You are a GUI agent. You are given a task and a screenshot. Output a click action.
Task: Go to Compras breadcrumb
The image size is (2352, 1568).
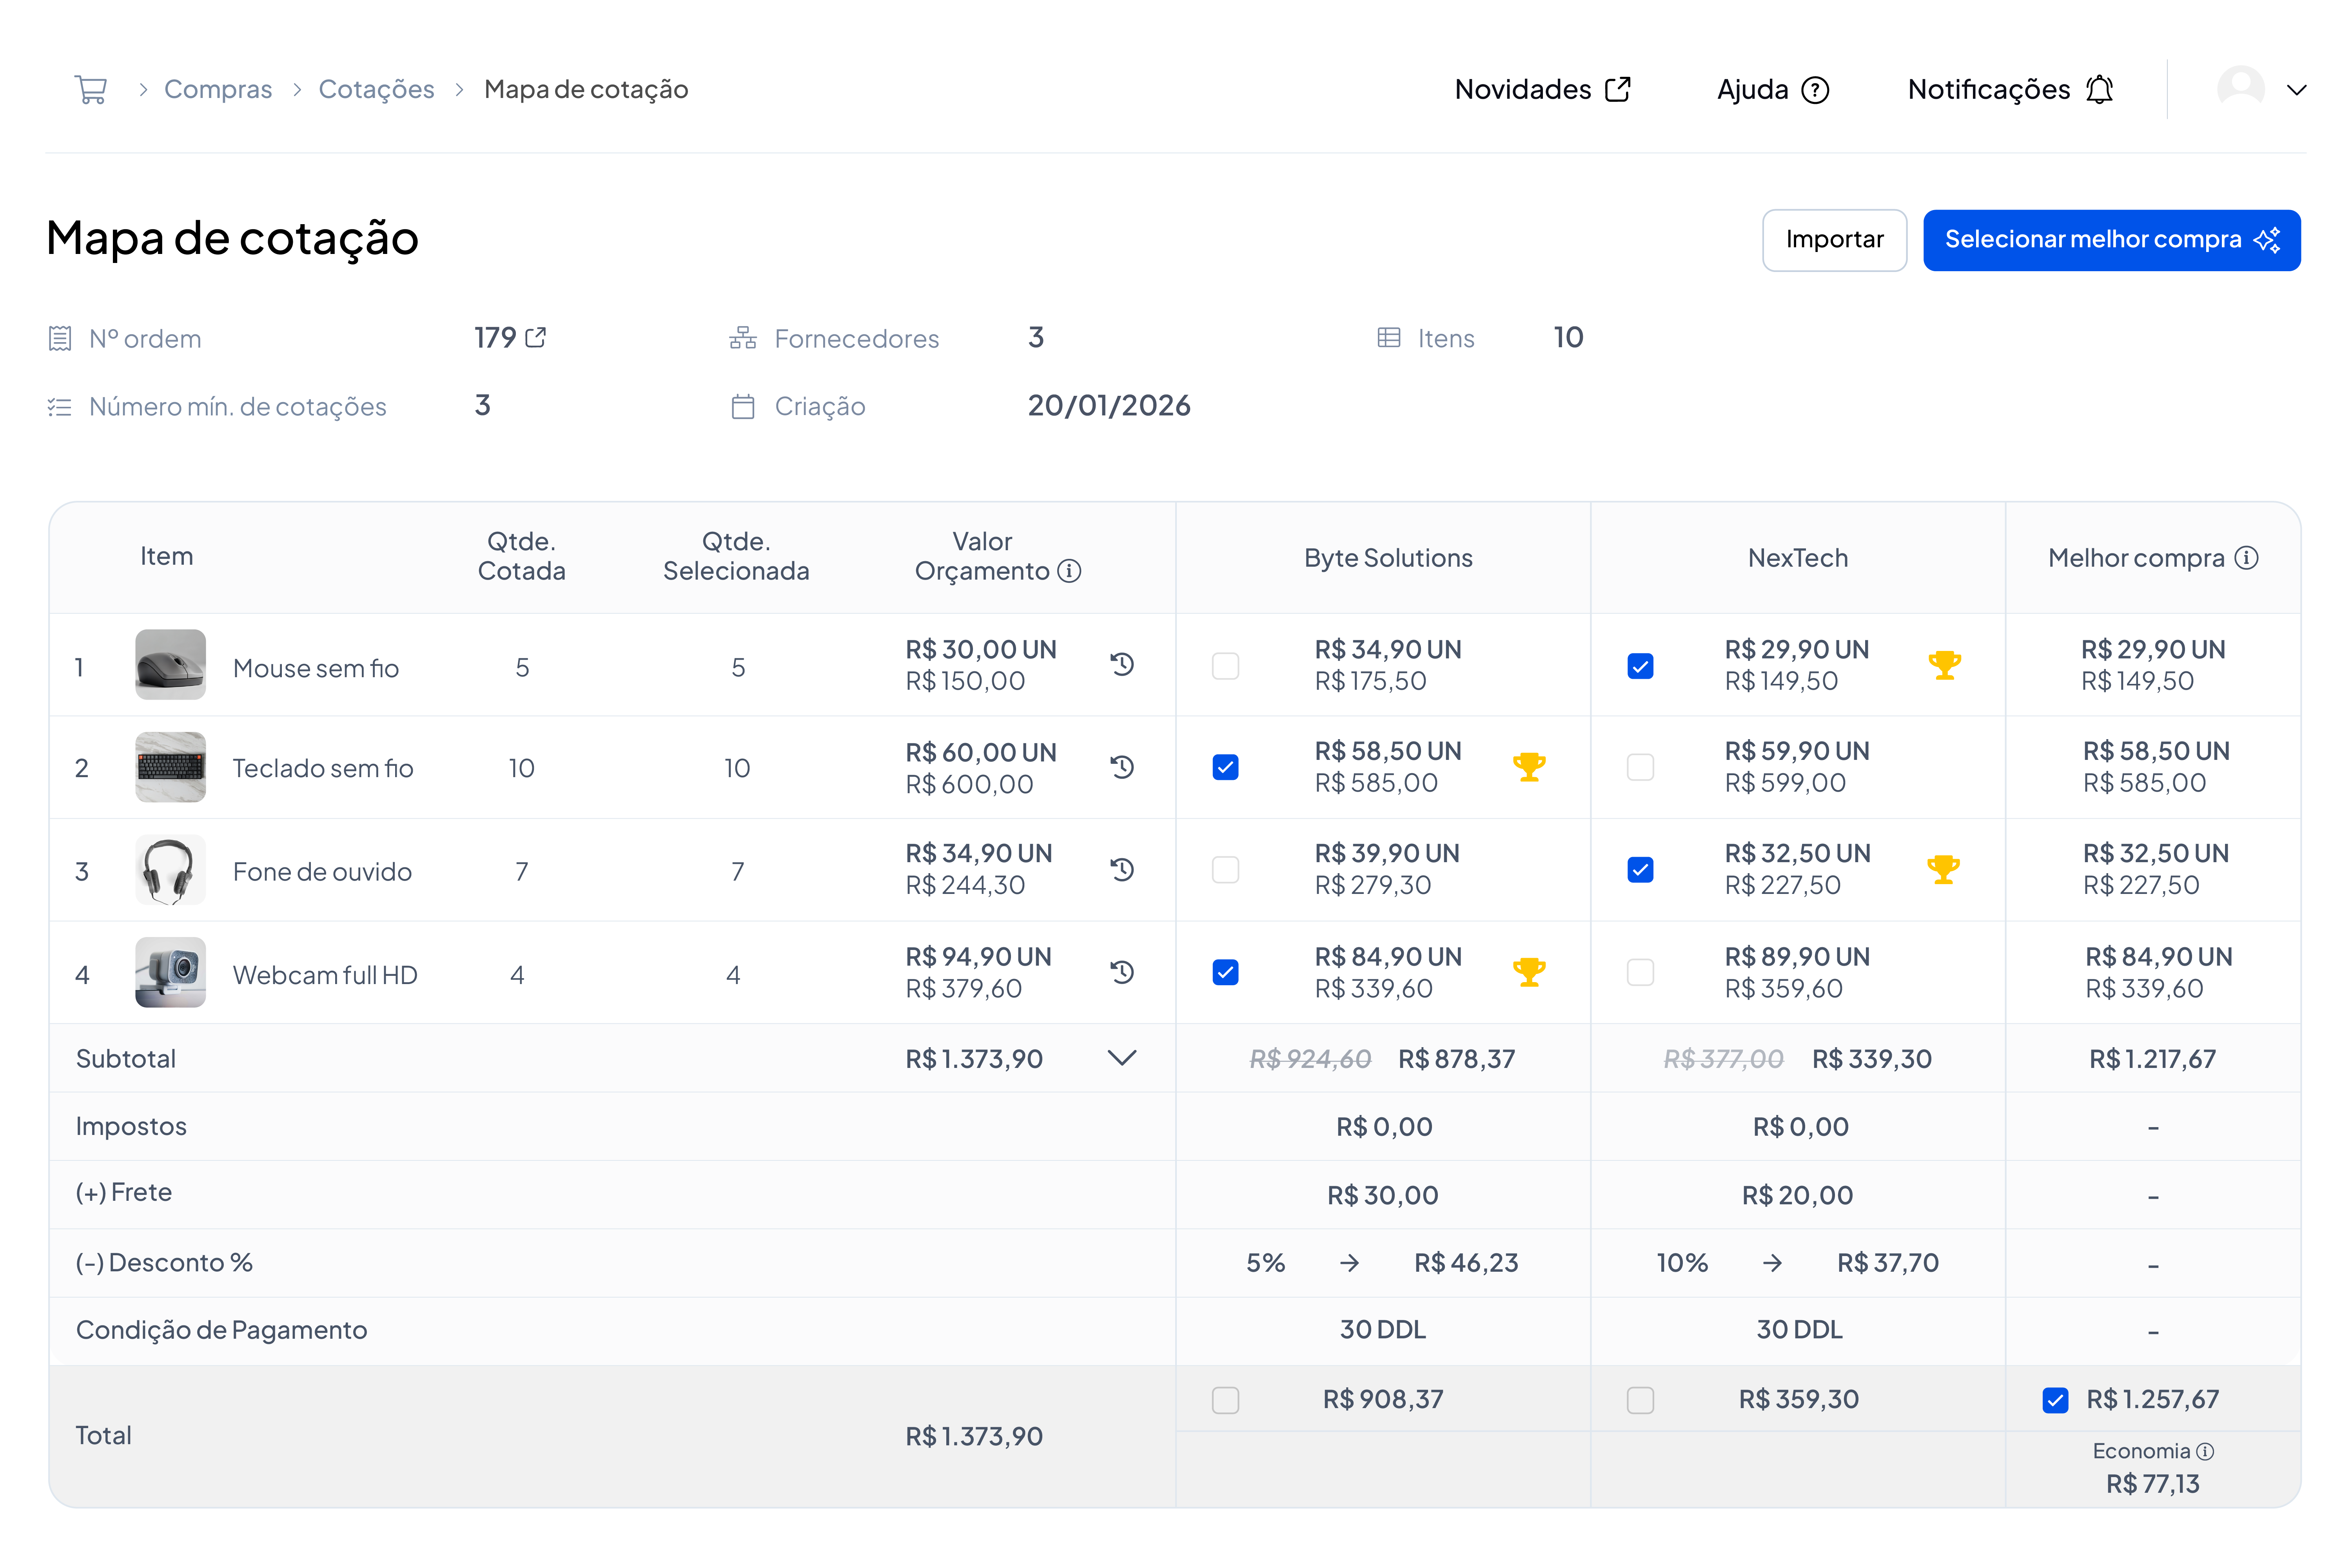217,89
